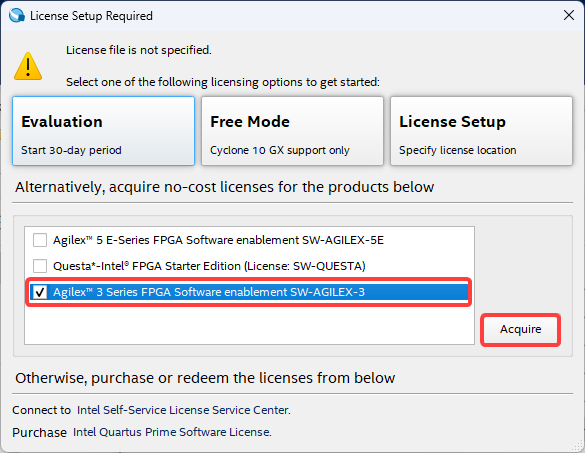The height and width of the screenshot is (453, 585).
Task: Open Intel Self-Service License Service Center link
Action: (184, 410)
